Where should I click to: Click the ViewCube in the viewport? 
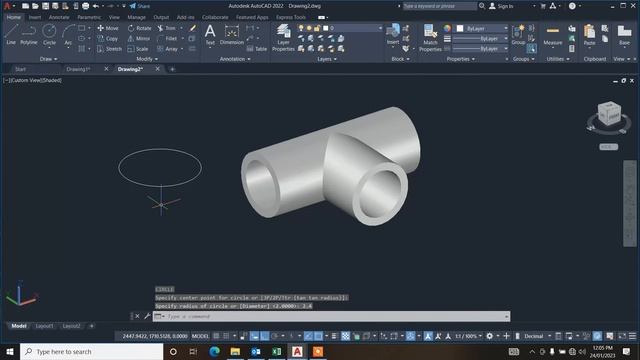pos(609,113)
